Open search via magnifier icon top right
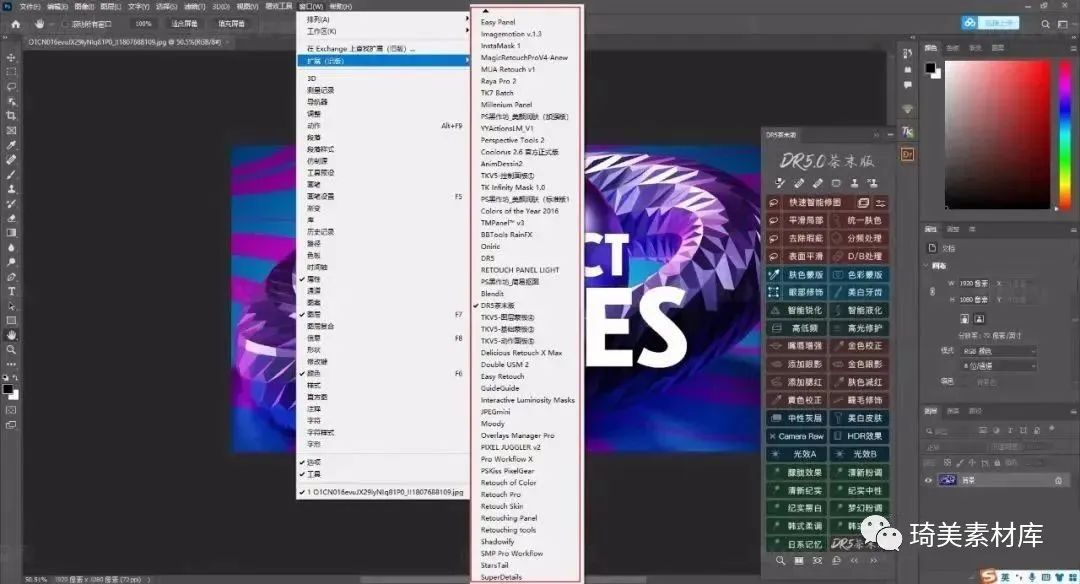This screenshot has width=1080, height=584. point(1046,24)
